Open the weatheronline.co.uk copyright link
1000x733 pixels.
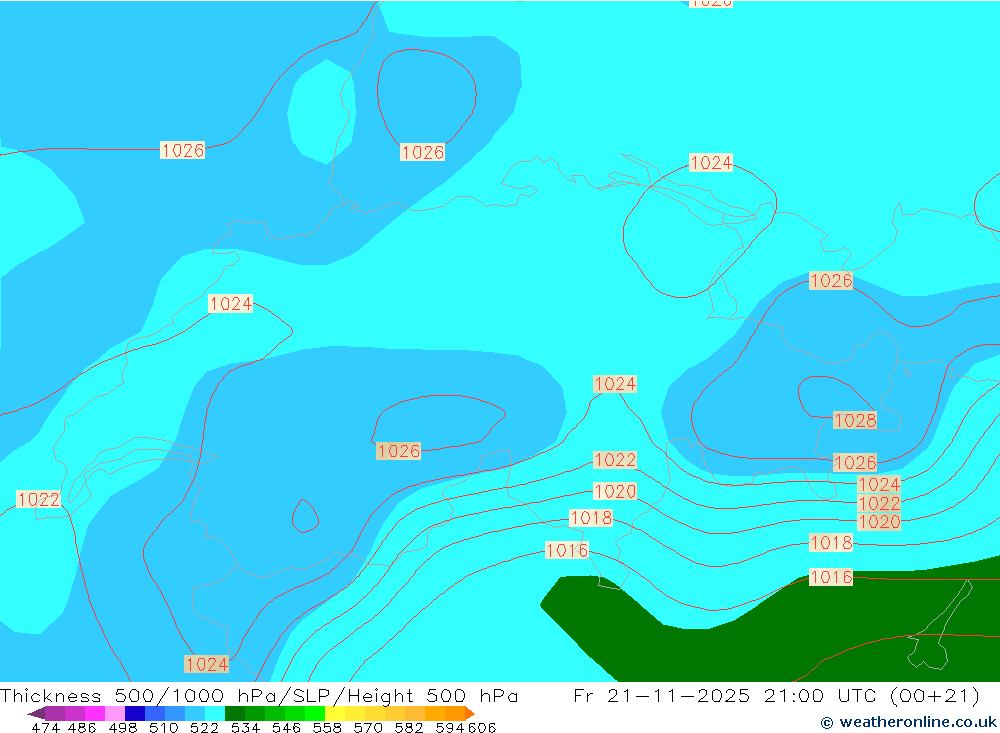tap(908, 722)
